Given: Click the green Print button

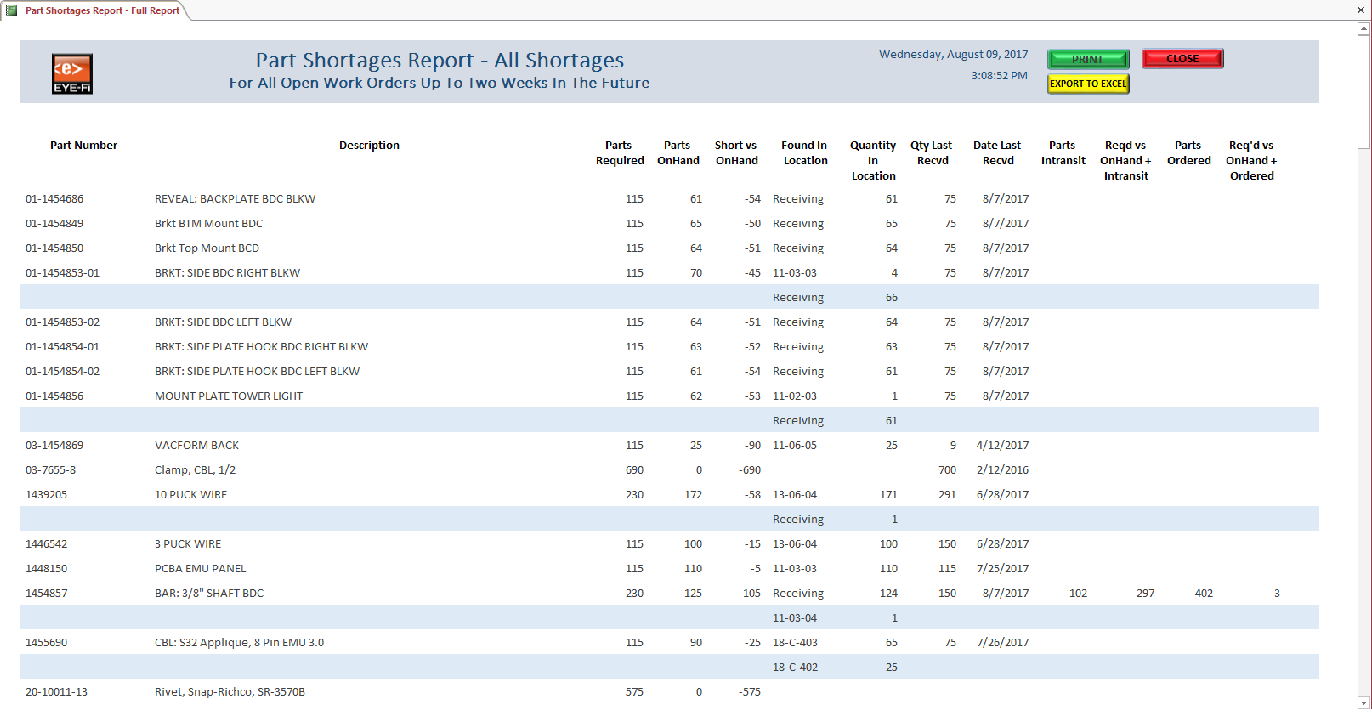Looking at the screenshot, I should (1088, 59).
